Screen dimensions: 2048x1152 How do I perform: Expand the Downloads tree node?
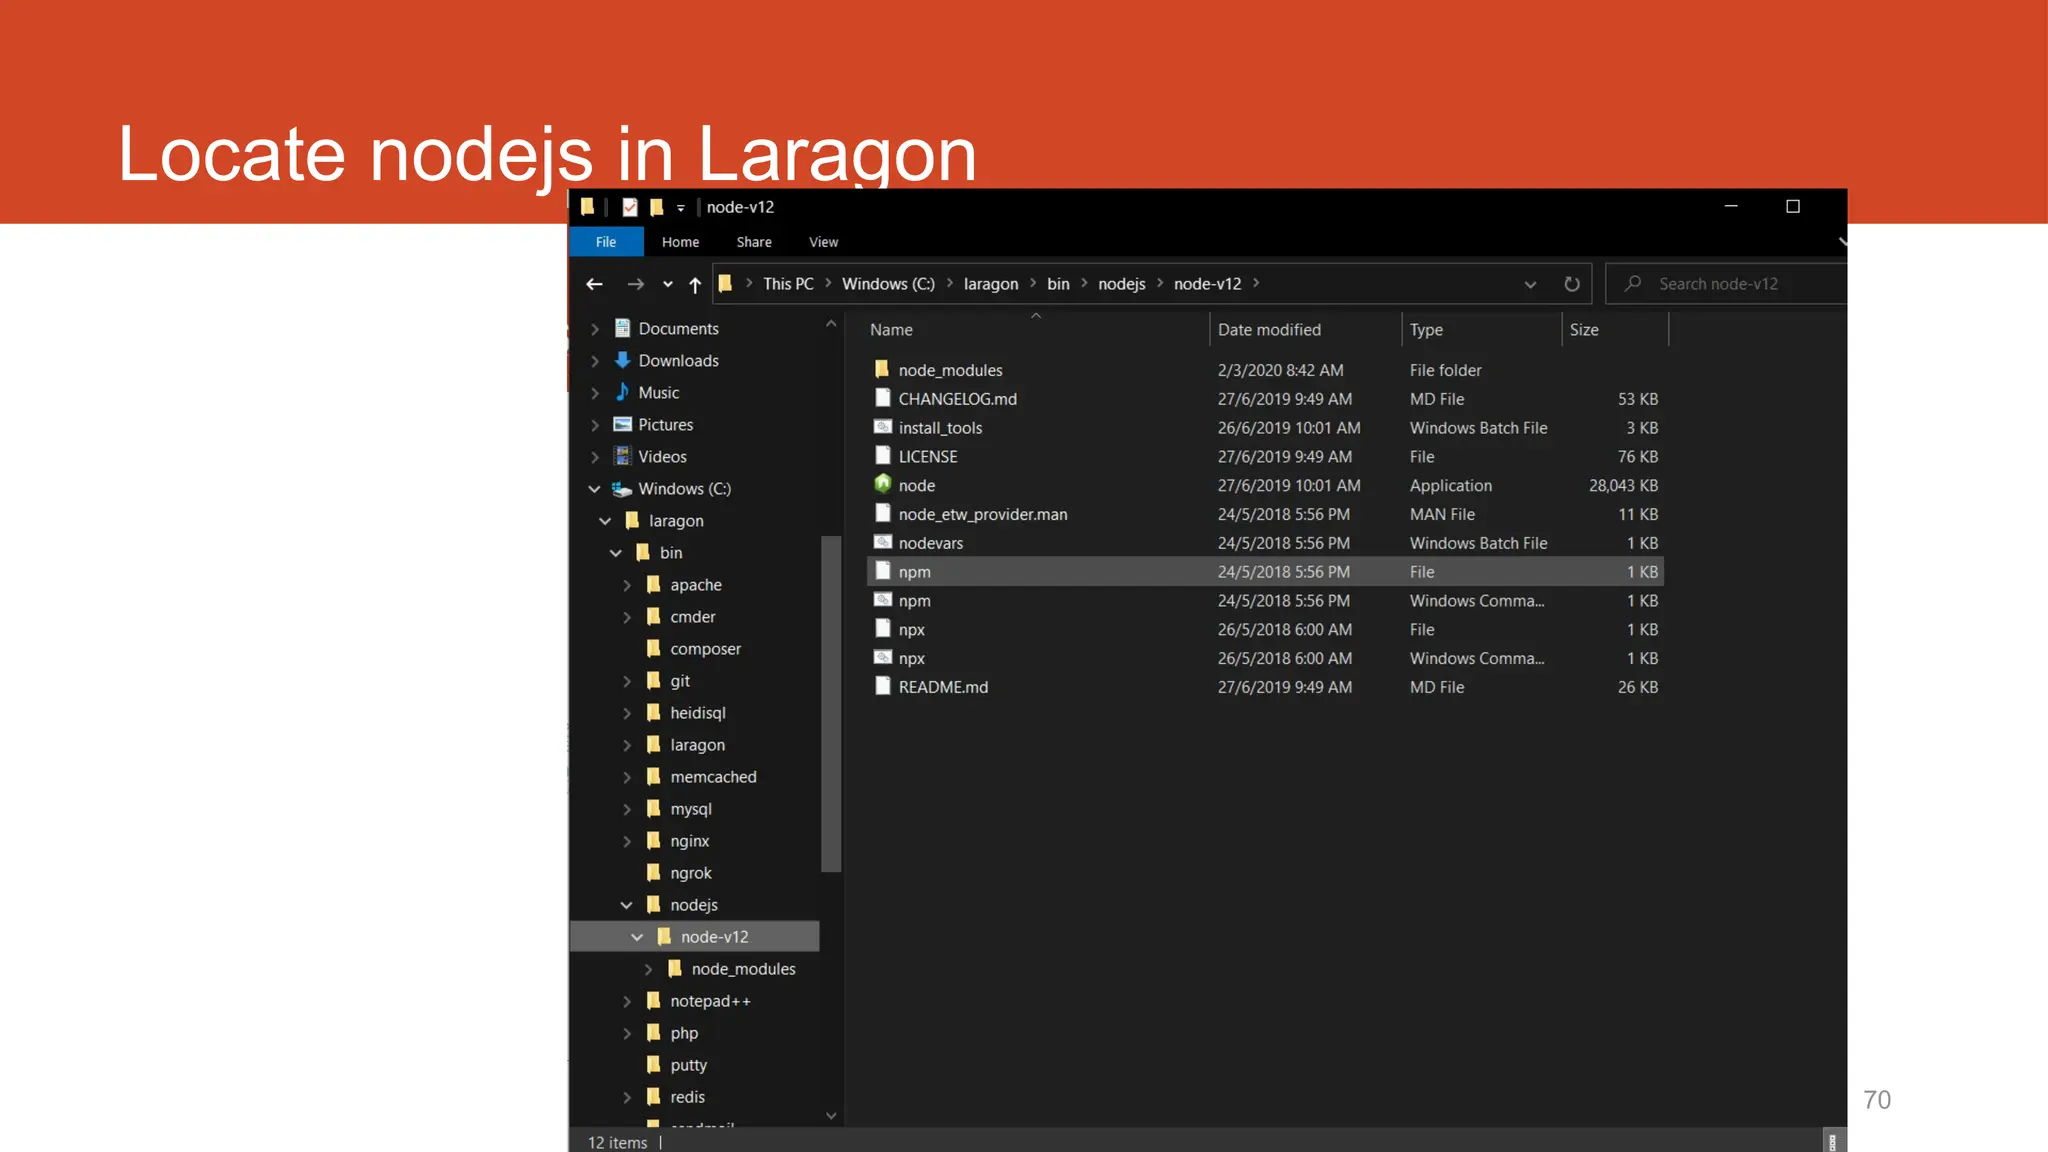pos(595,361)
